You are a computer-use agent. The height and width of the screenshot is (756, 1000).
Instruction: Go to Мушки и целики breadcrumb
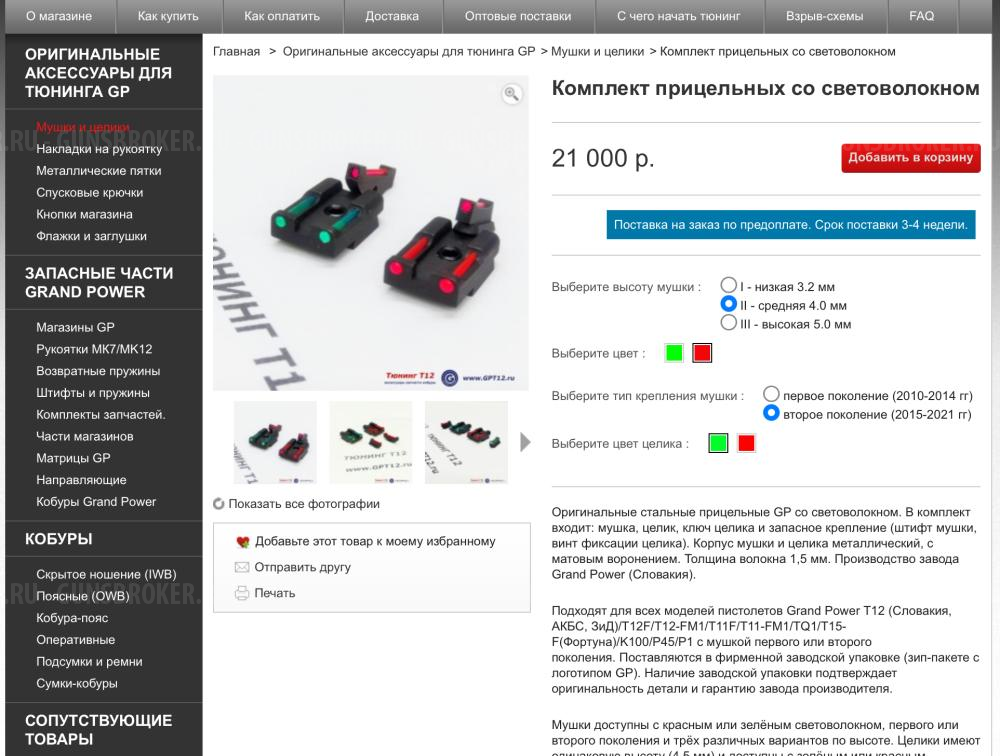[x=598, y=52]
